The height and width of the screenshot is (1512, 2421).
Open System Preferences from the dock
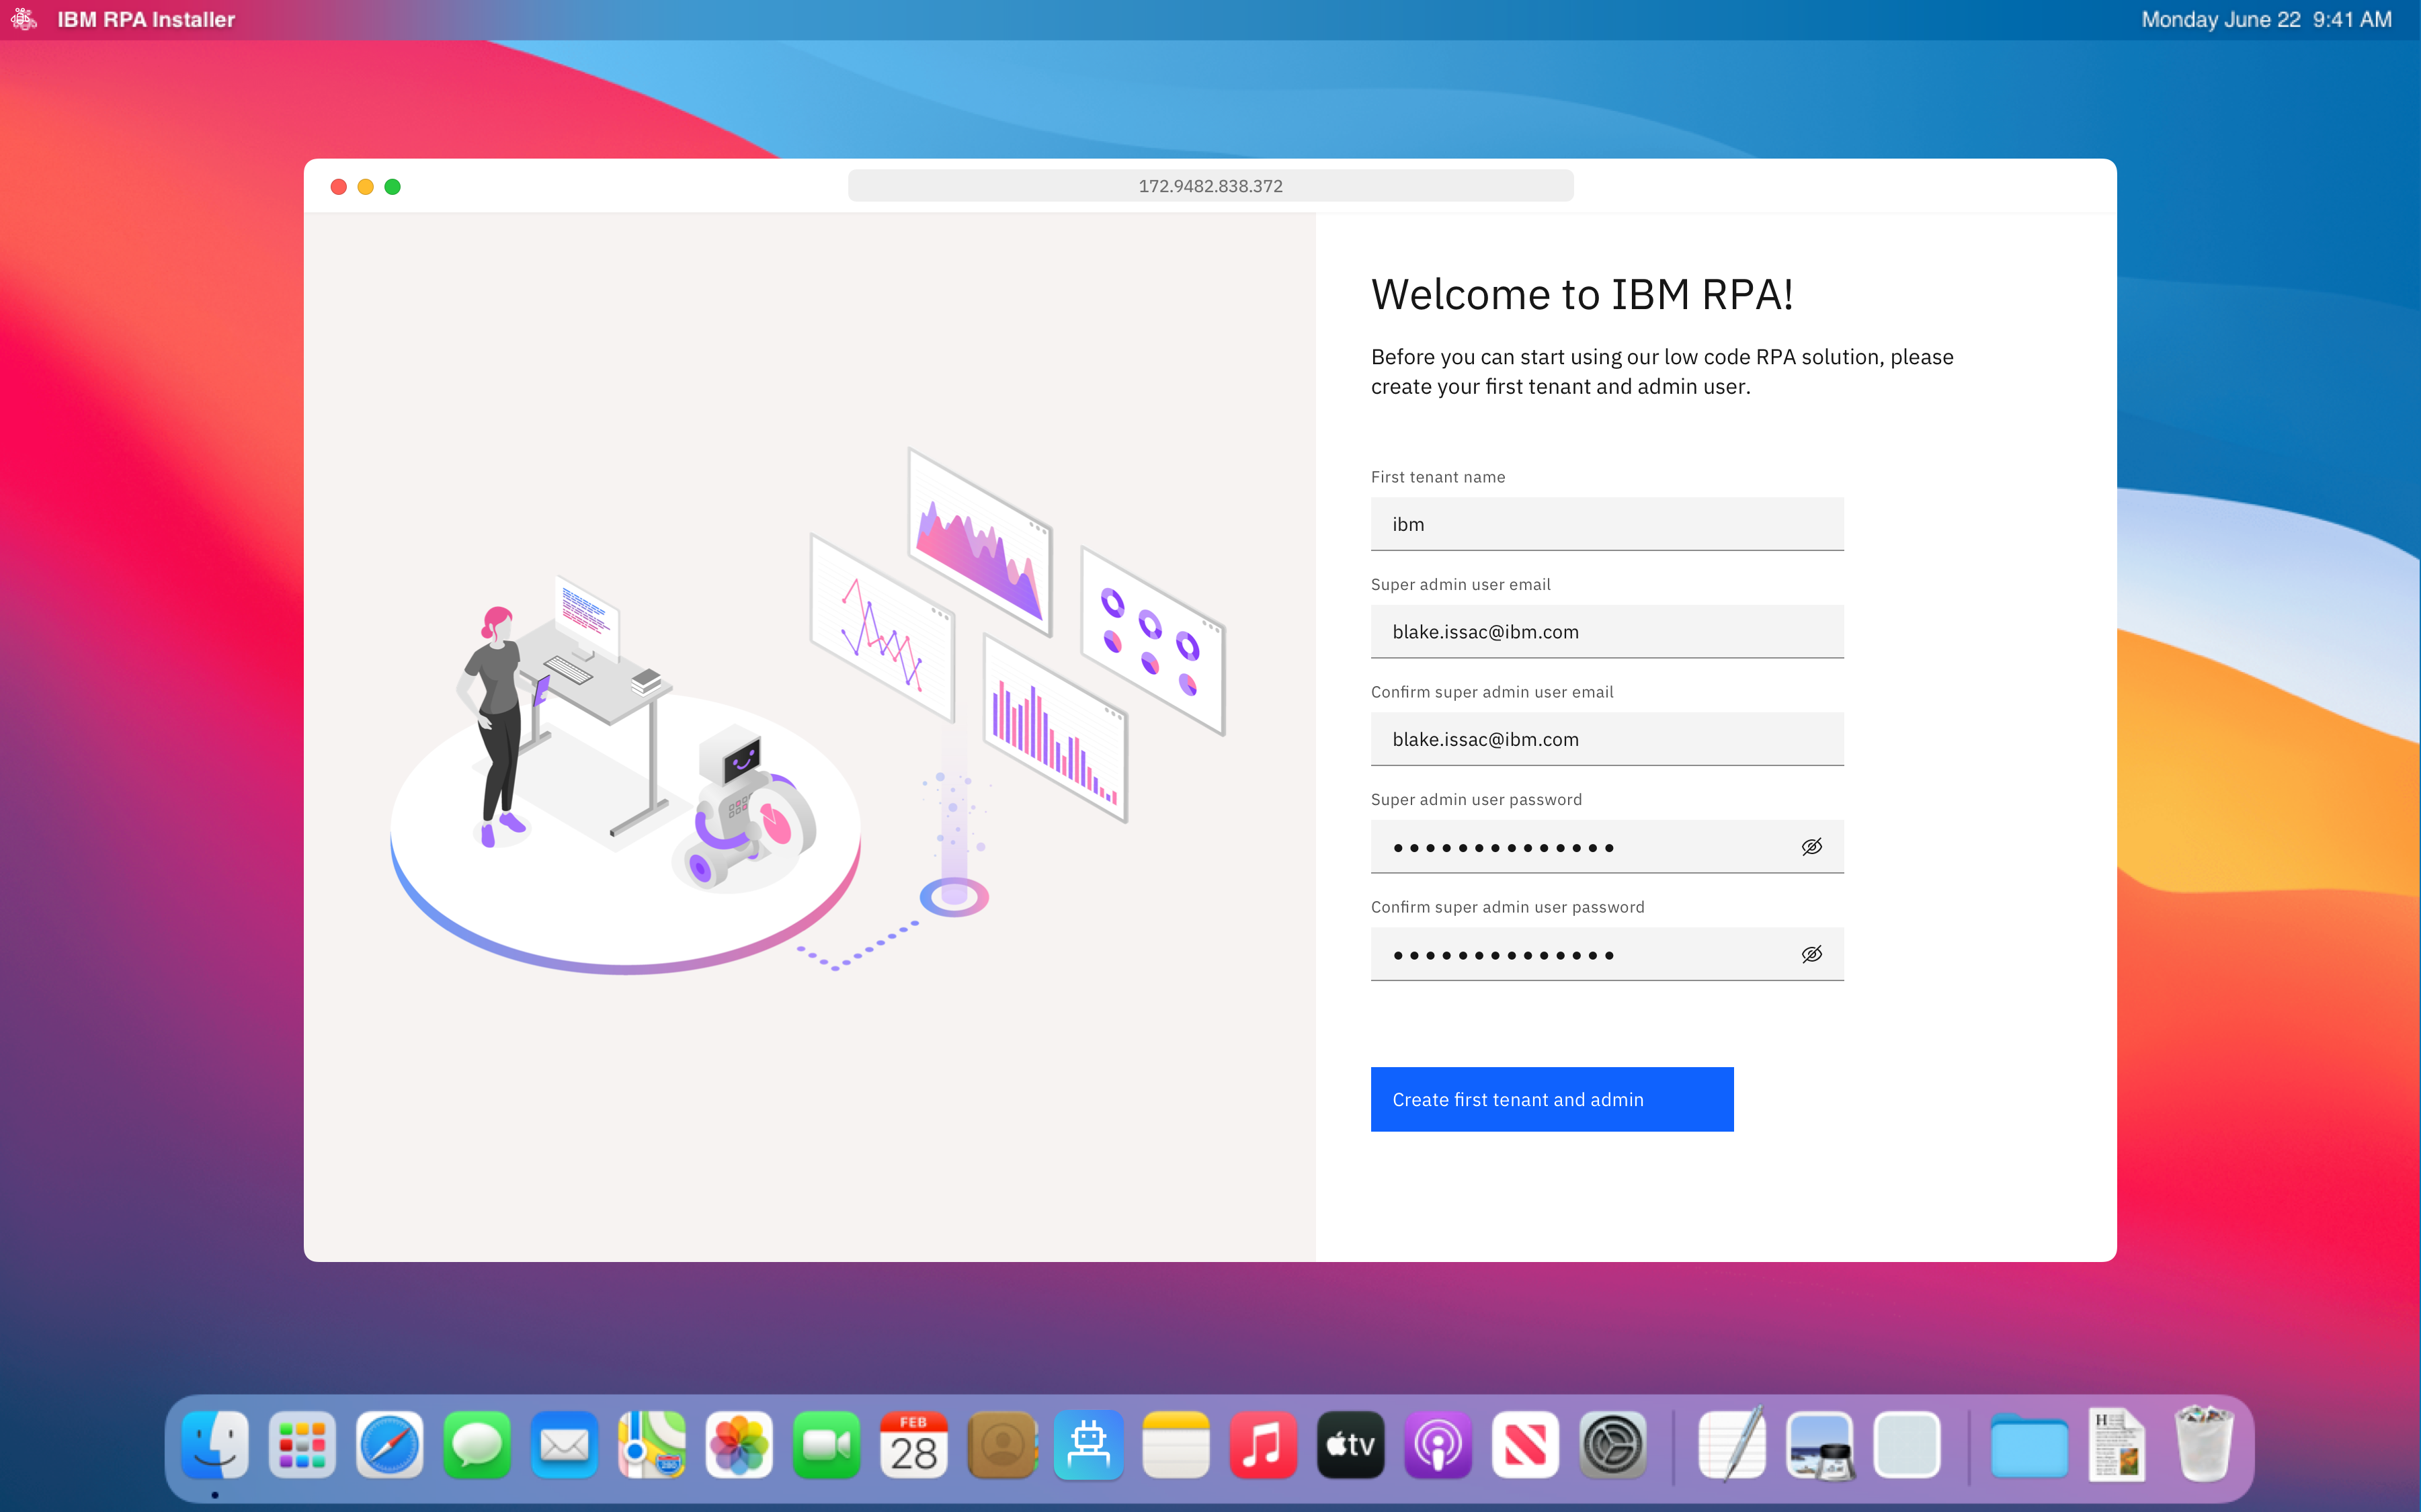[x=1612, y=1444]
